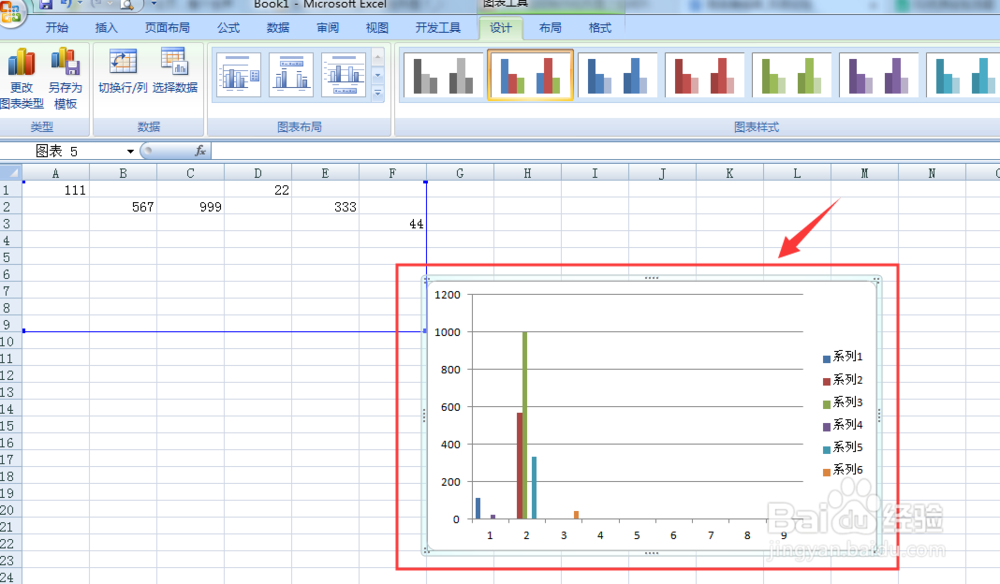This screenshot has width=1000, height=584.
Task: Click the Select All corner button
Action: (11, 173)
